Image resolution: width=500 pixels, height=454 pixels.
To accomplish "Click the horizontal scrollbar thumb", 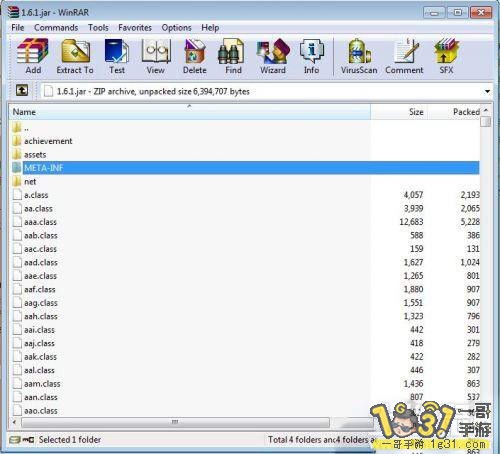I will [175, 423].
